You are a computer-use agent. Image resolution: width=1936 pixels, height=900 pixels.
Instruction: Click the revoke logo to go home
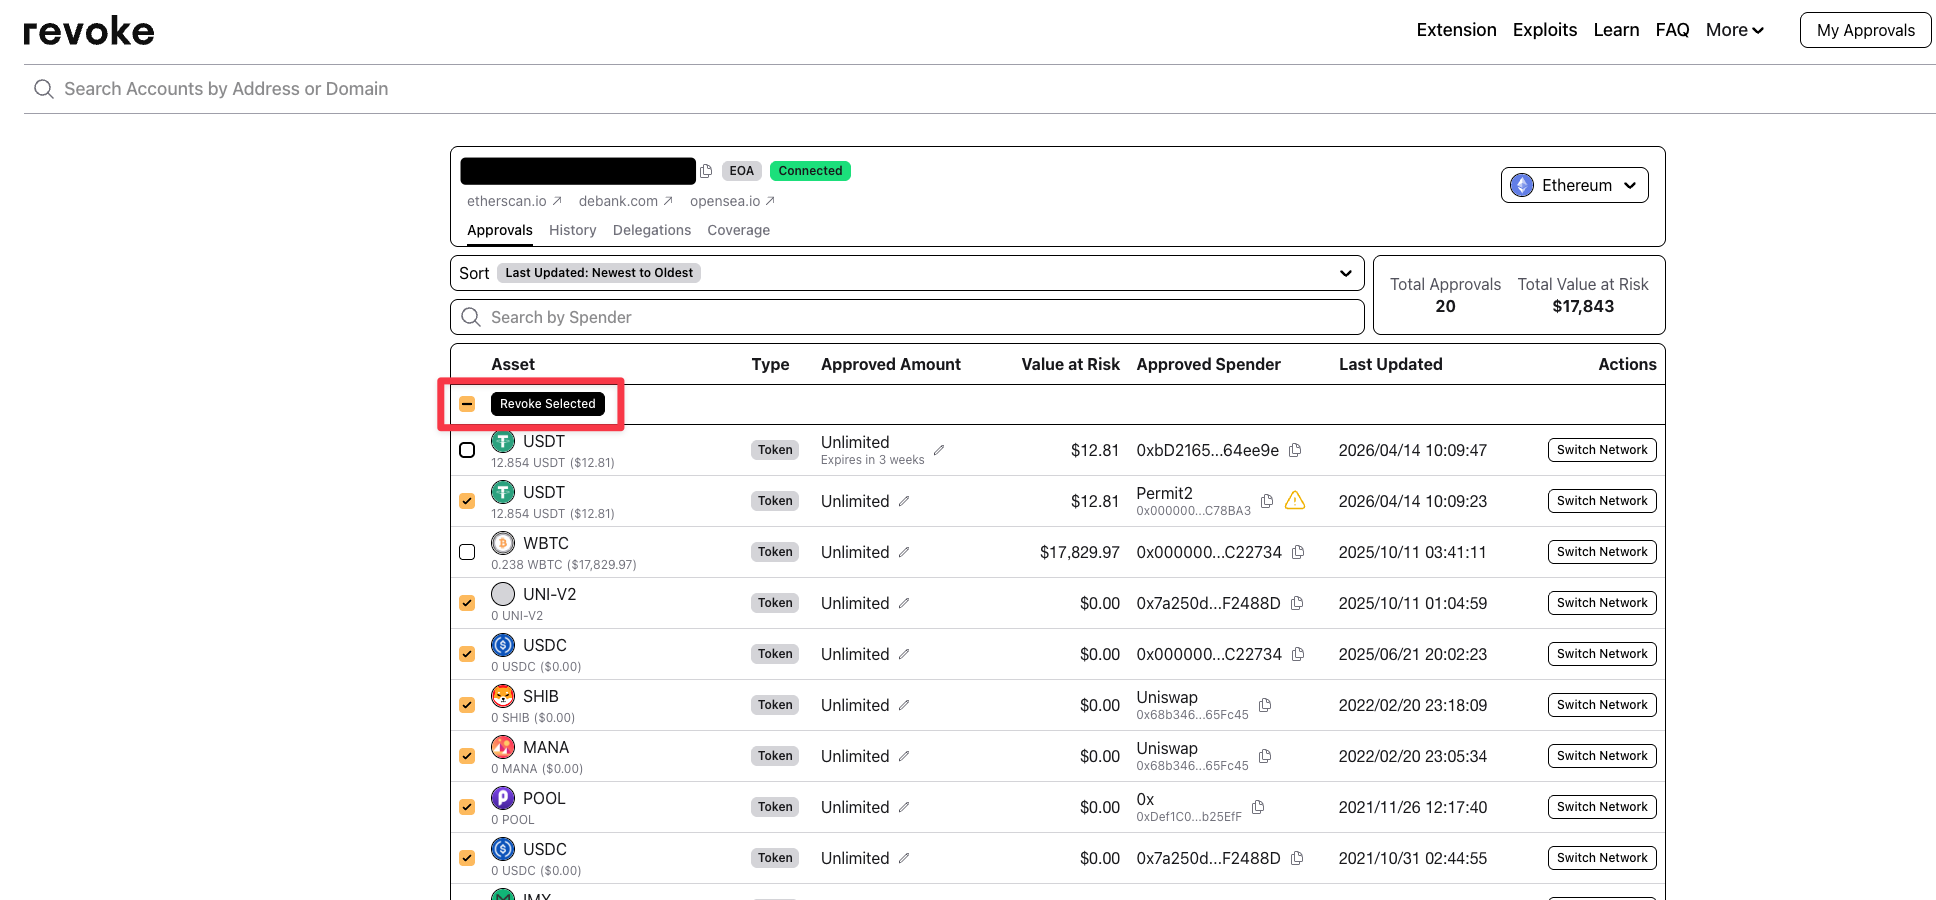[89, 31]
